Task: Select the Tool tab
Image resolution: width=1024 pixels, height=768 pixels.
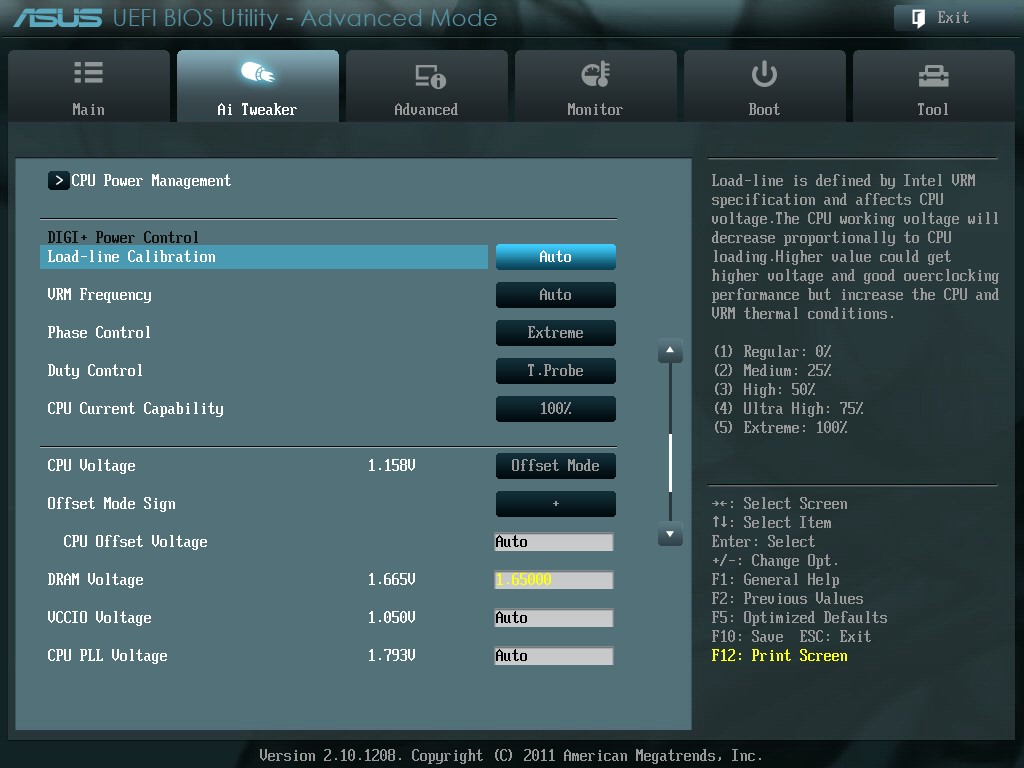Action: (x=933, y=86)
